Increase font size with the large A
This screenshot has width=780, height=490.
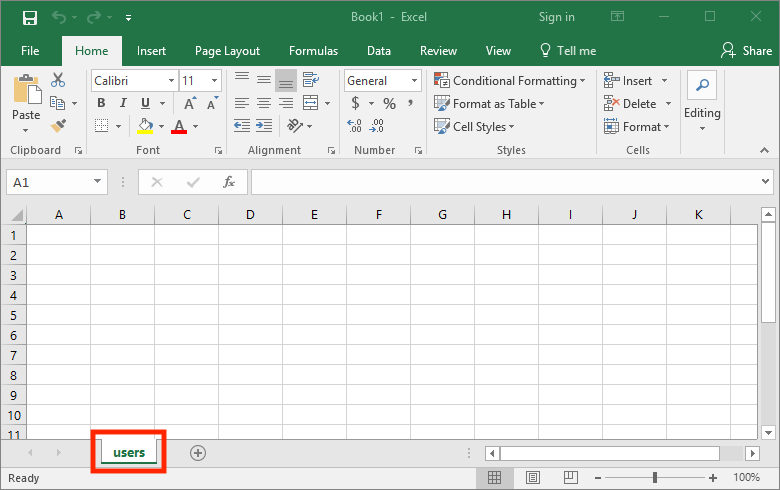(190, 103)
